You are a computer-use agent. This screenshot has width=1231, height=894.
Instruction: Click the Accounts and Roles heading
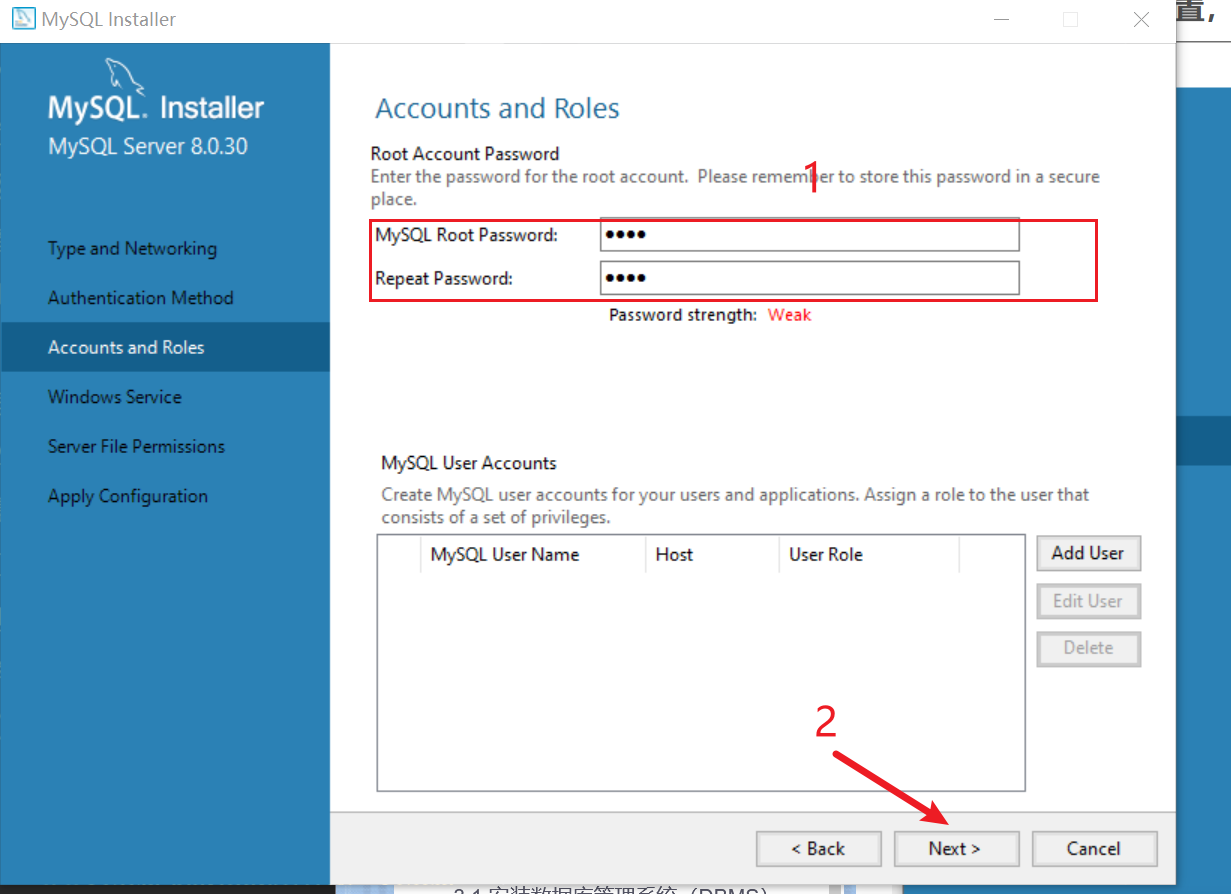pyautogui.click(x=497, y=108)
